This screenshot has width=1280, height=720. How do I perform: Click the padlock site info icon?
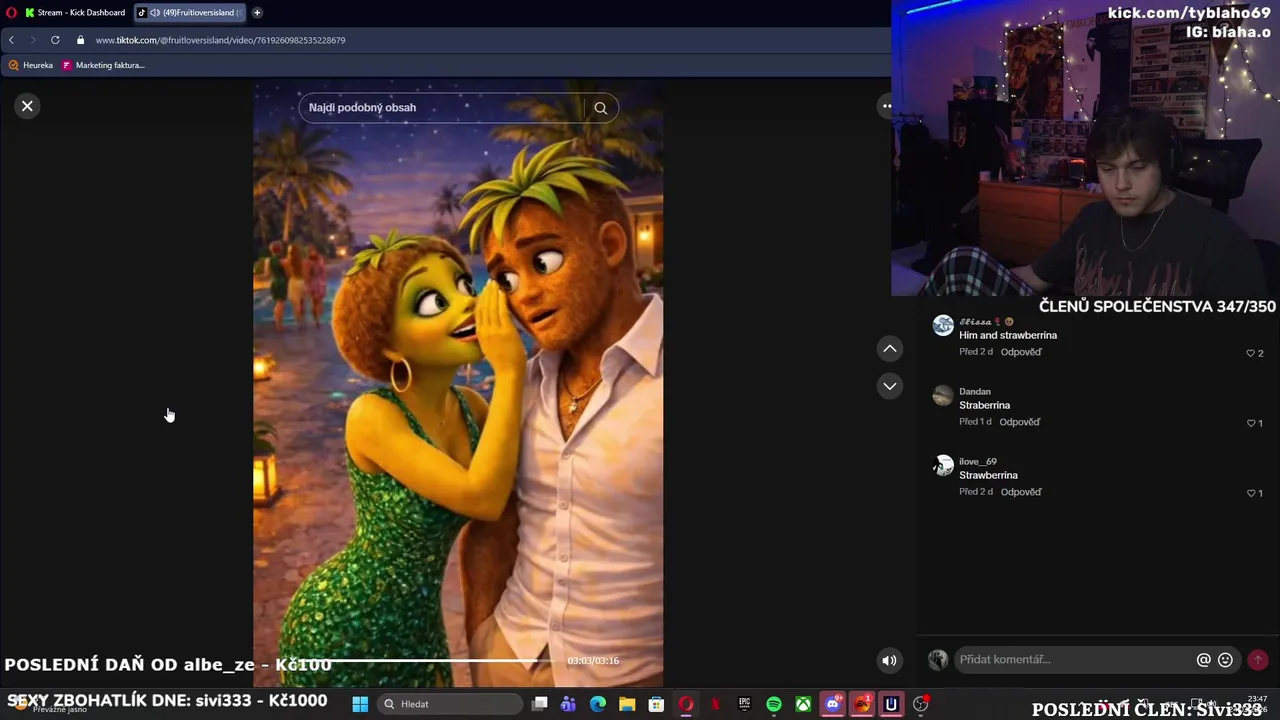[x=80, y=40]
